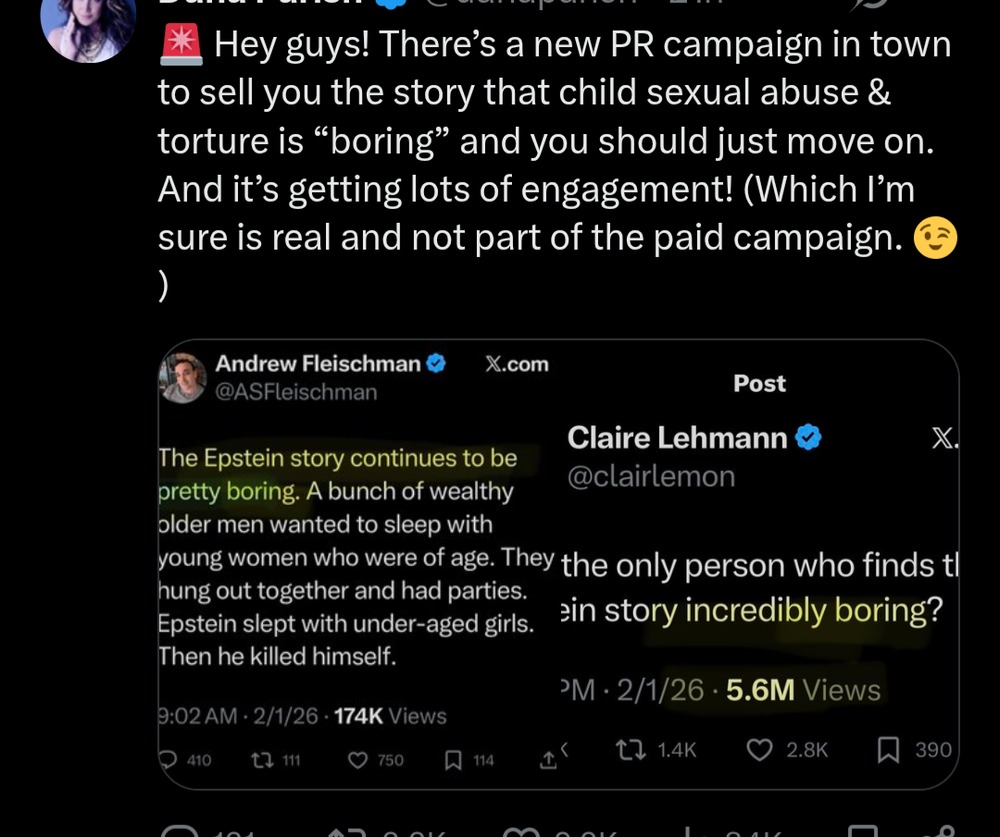
Task: Click Andrew Fleischman's avatar photo
Action: coord(183,378)
